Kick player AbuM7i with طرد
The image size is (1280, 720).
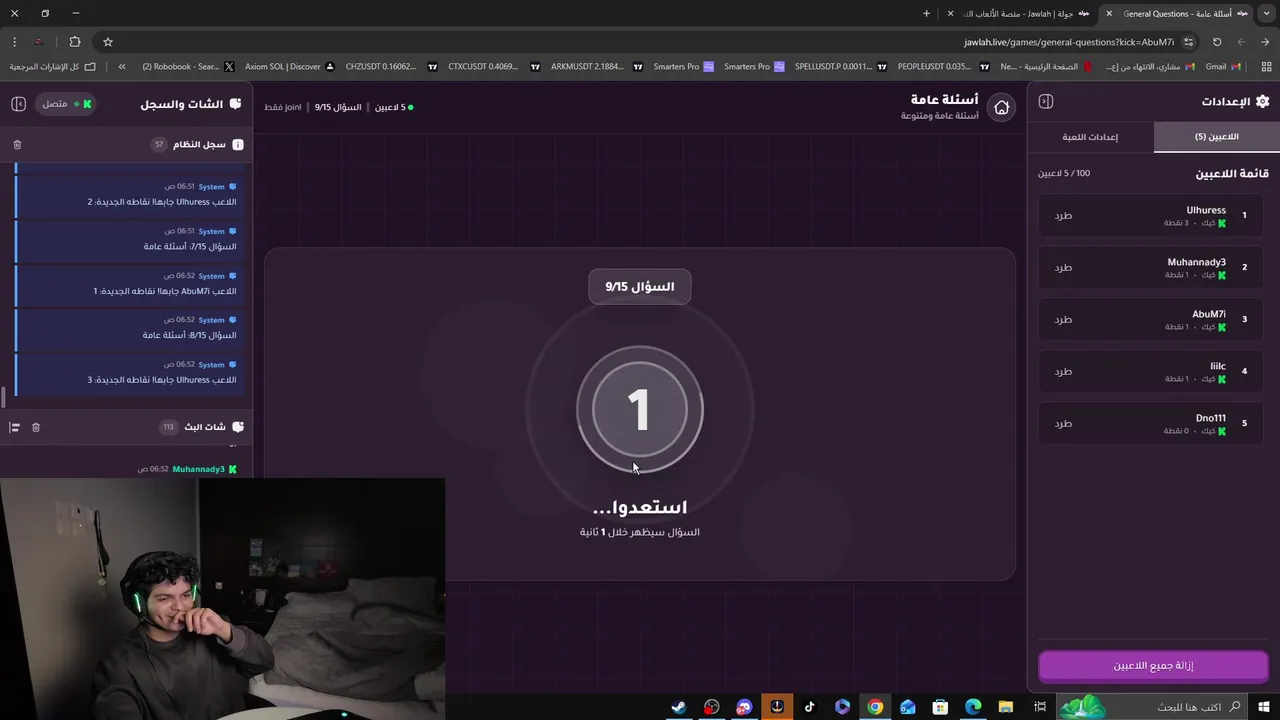tap(1063, 319)
